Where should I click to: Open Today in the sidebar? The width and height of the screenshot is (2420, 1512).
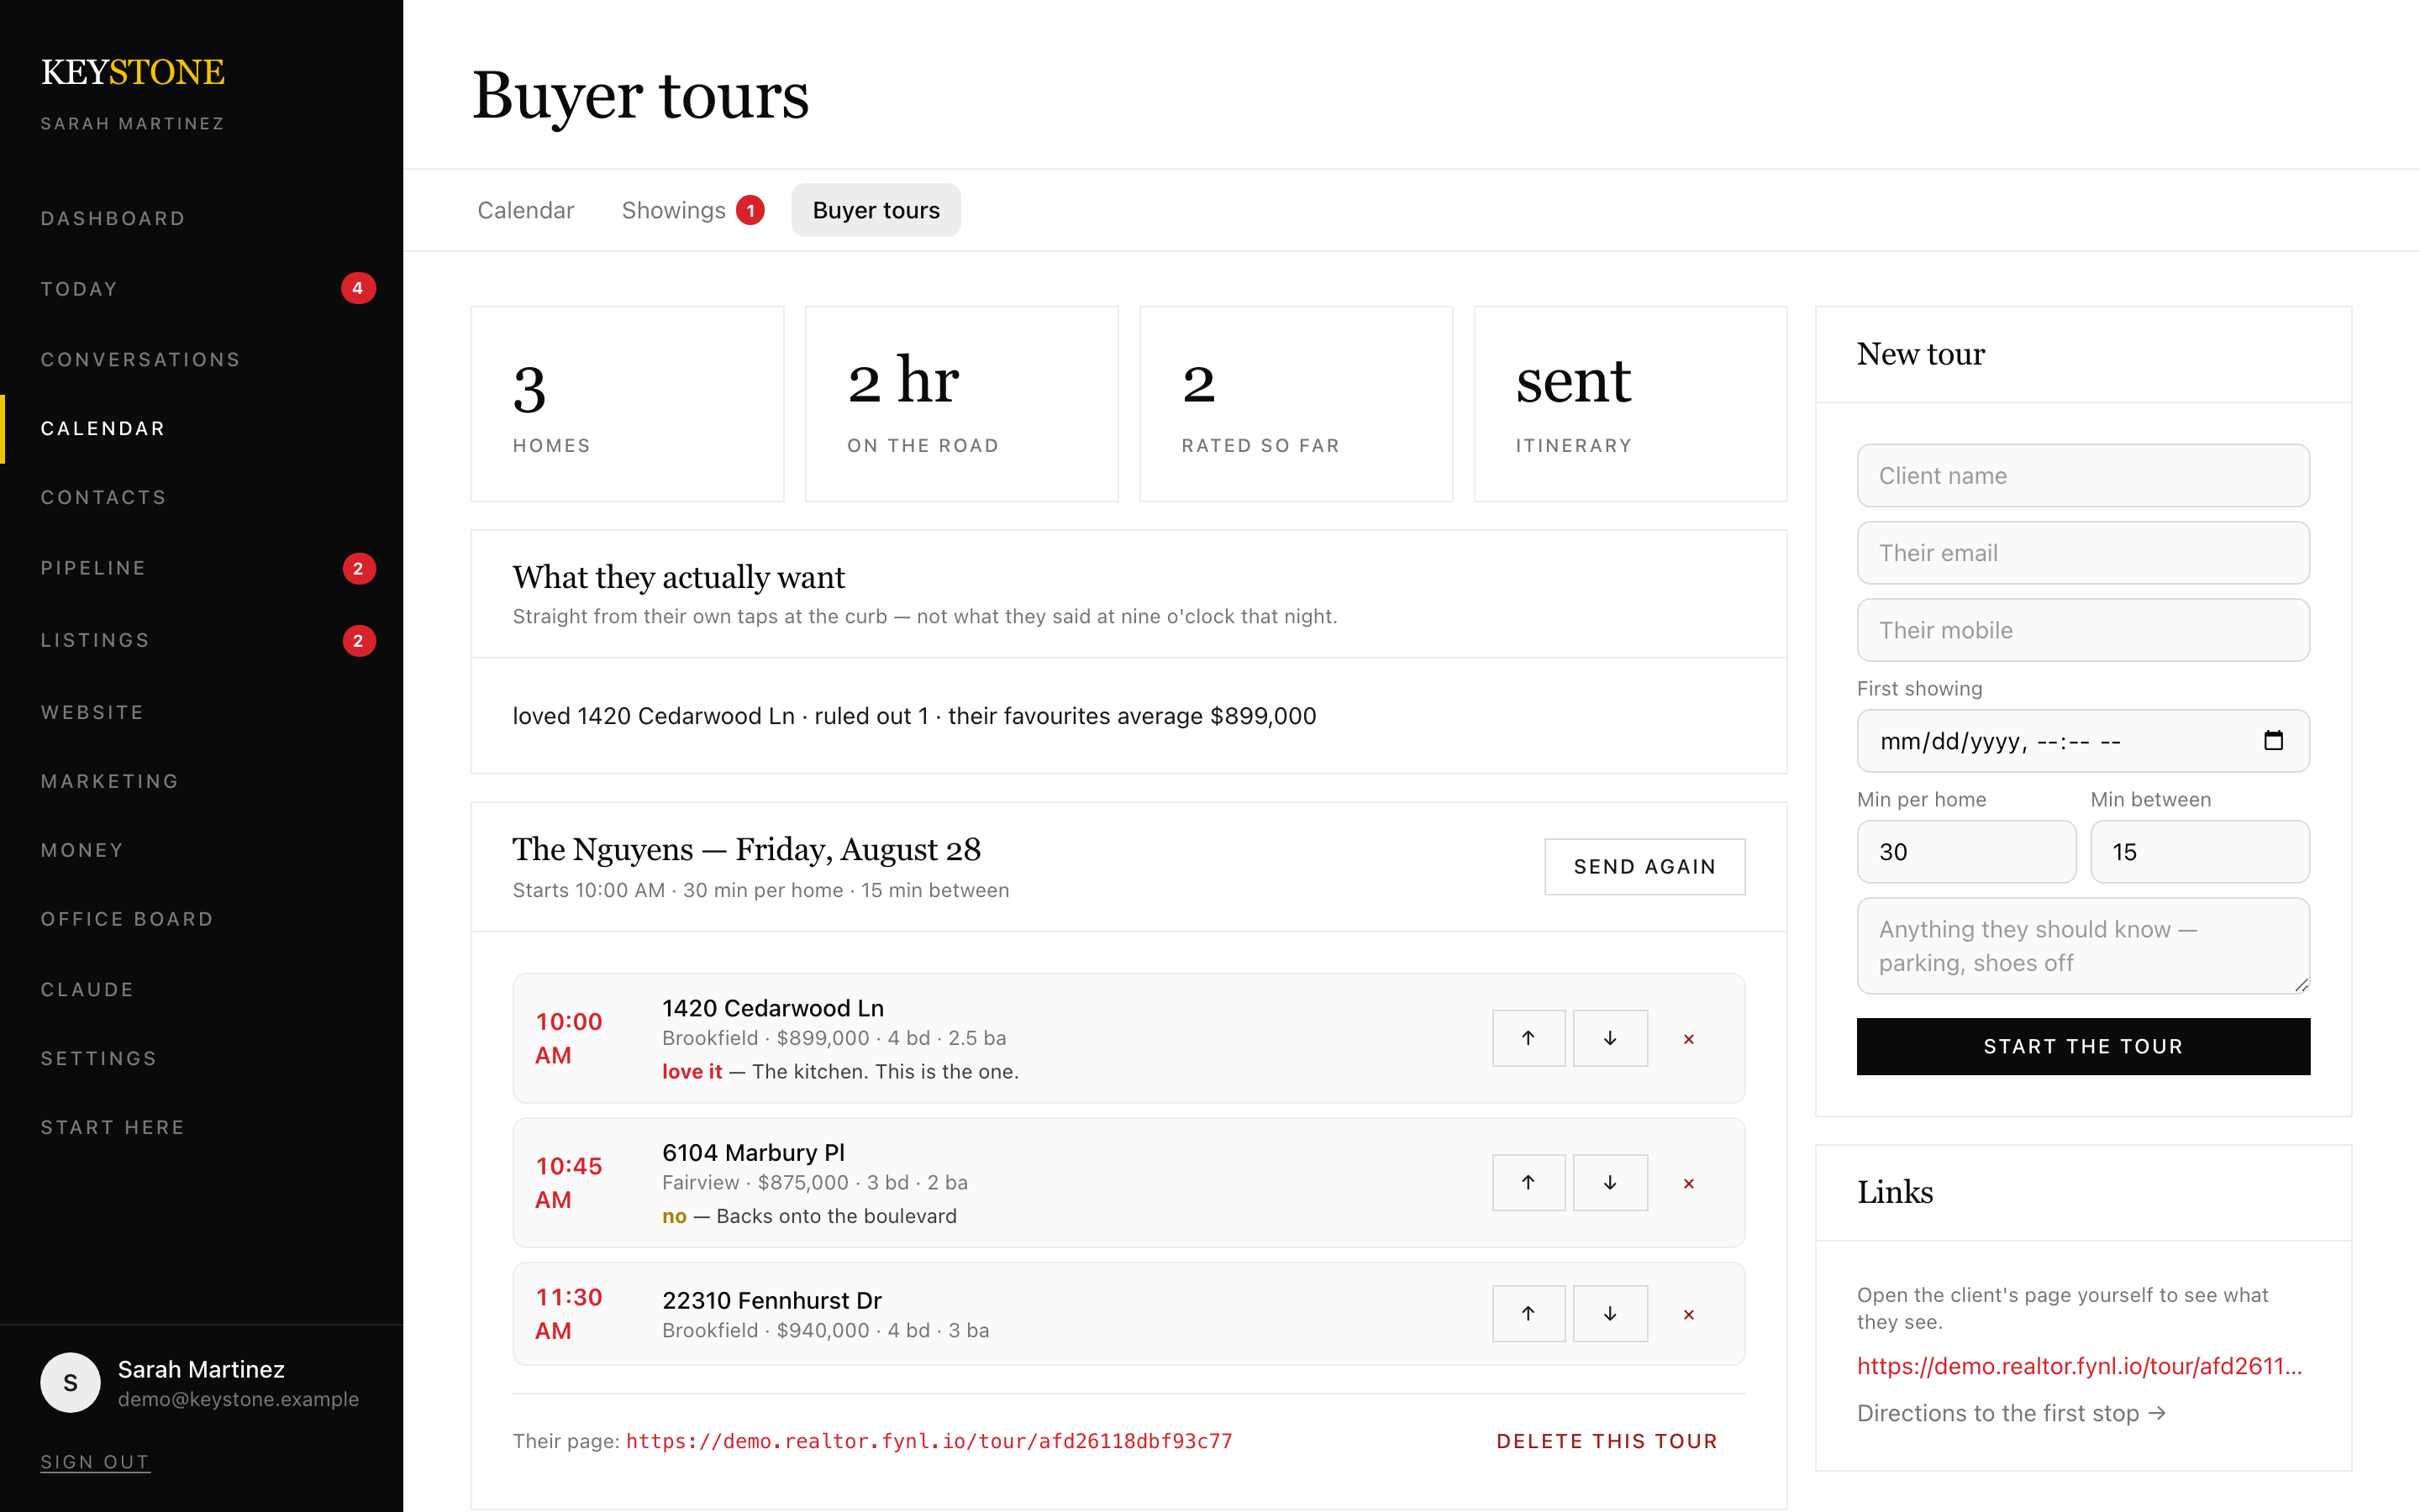(x=202, y=288)
